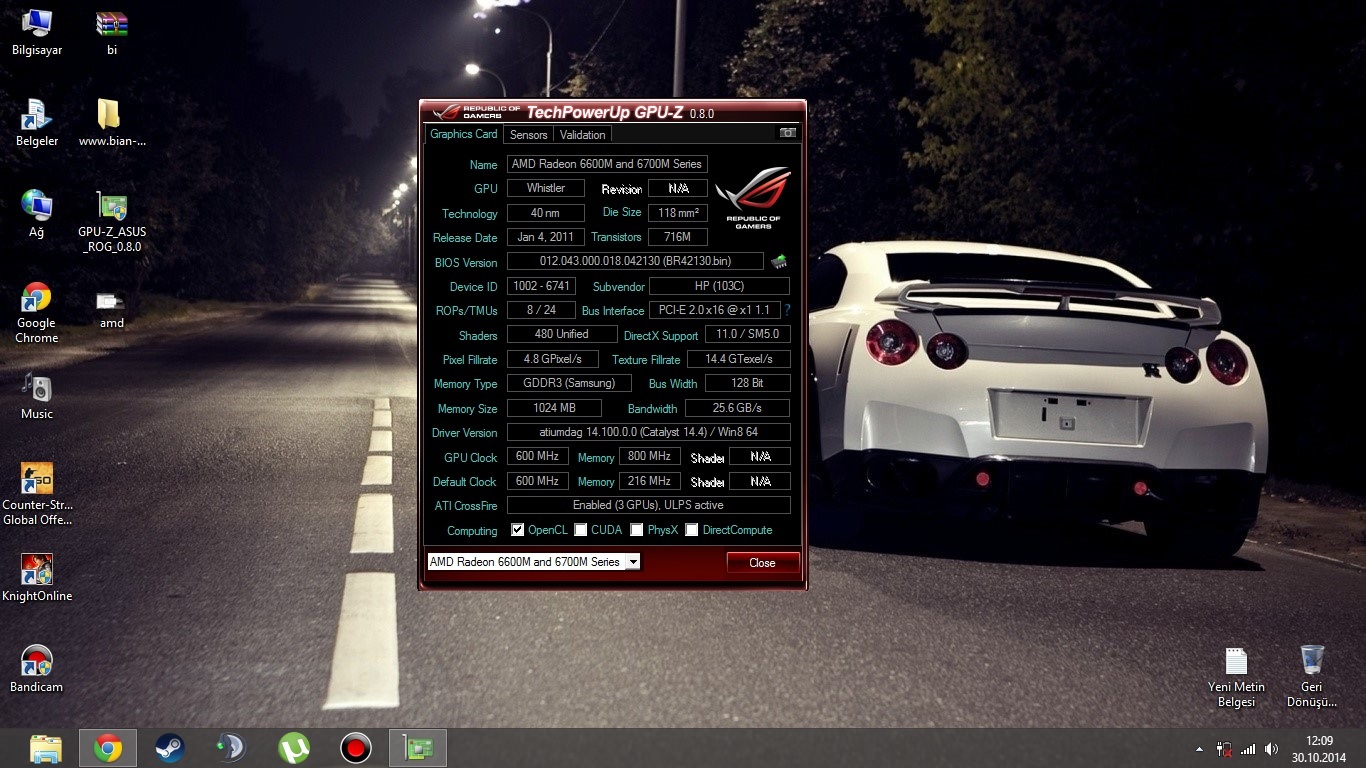The height and width of the screenshot is (768, 1366).
Task: Open Geri Dönüşüm recycle bin
Action: coord(1312,676)
